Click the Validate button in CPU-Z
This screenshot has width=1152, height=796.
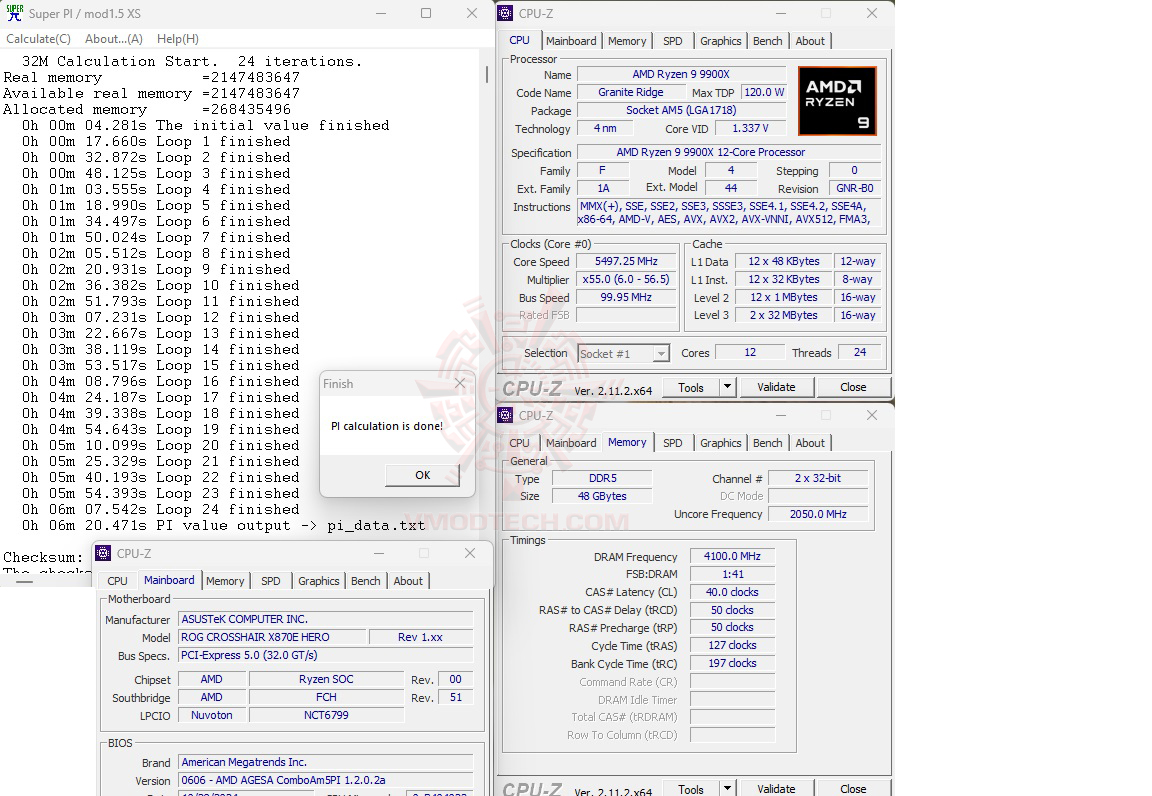pos(777,387)
